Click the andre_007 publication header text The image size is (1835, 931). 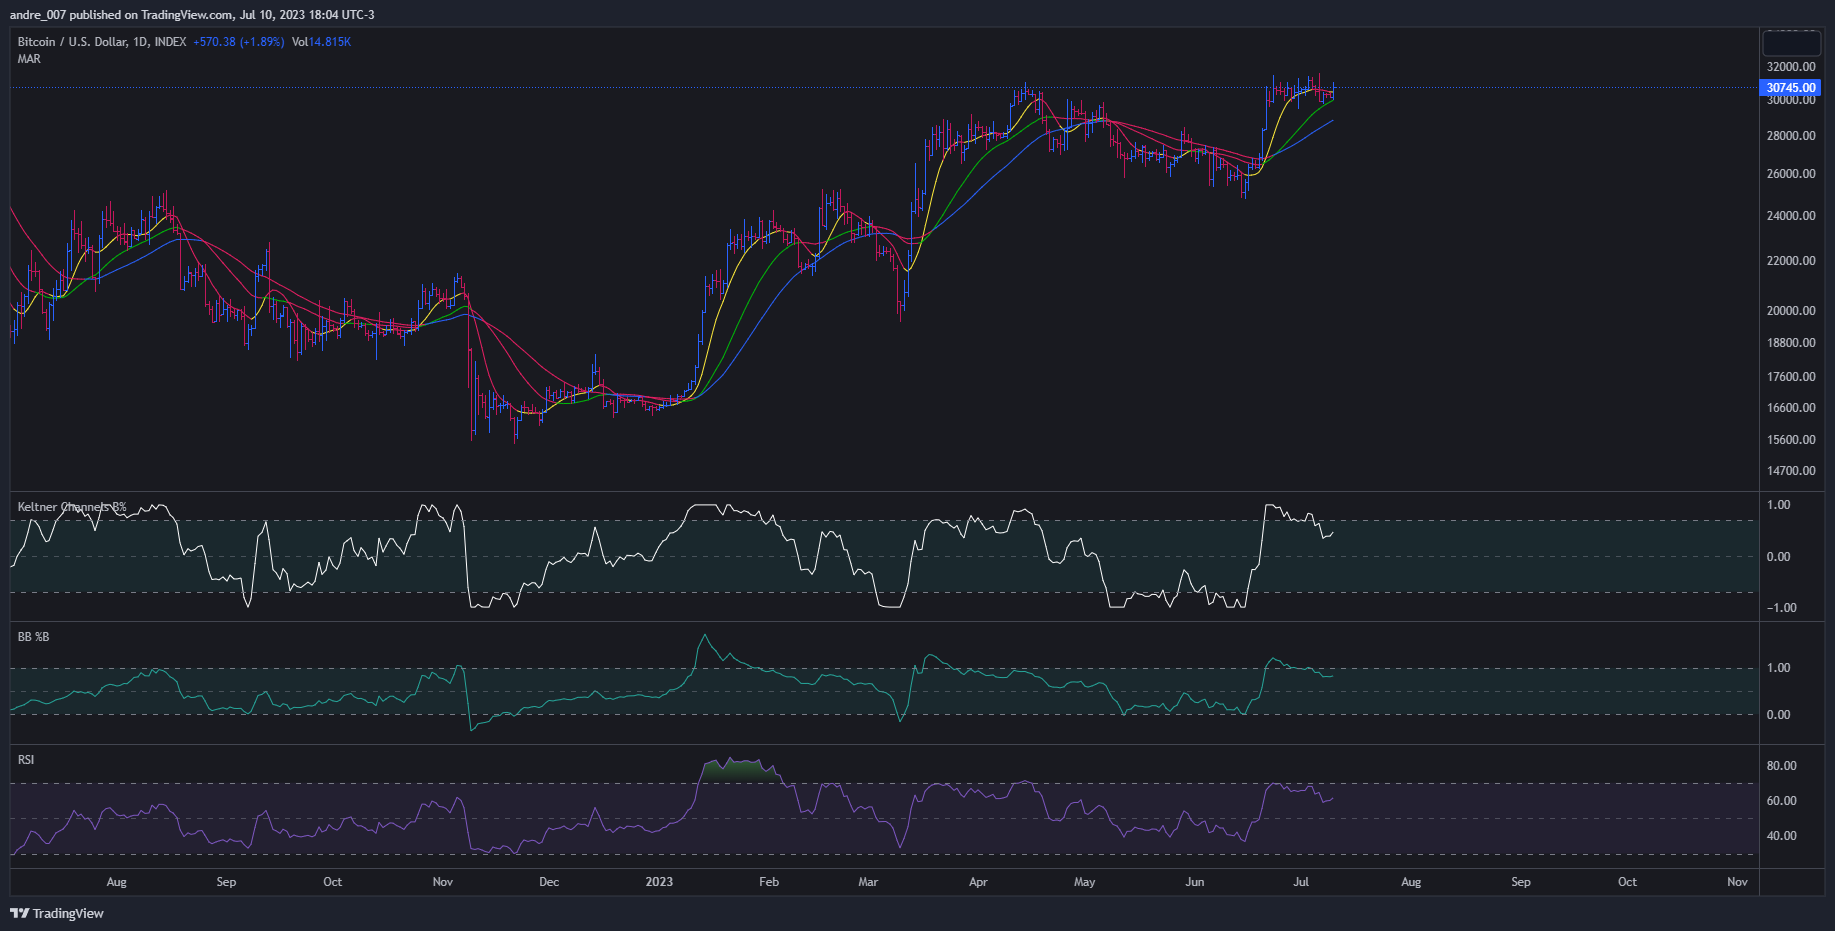[192, 15]
